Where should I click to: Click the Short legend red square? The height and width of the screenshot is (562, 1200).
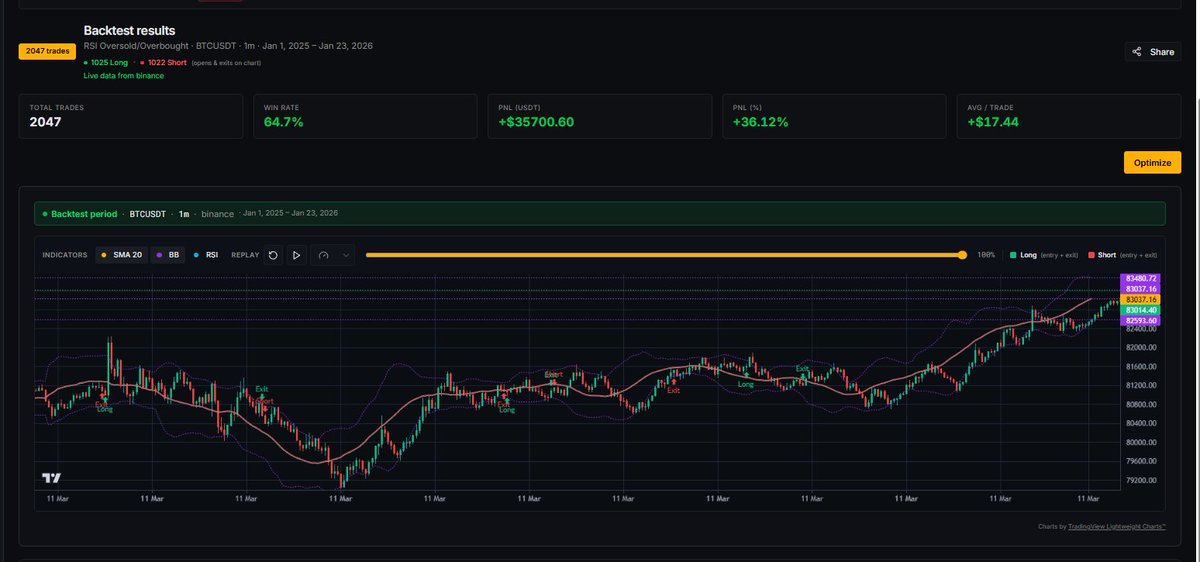click(1091, 255)
